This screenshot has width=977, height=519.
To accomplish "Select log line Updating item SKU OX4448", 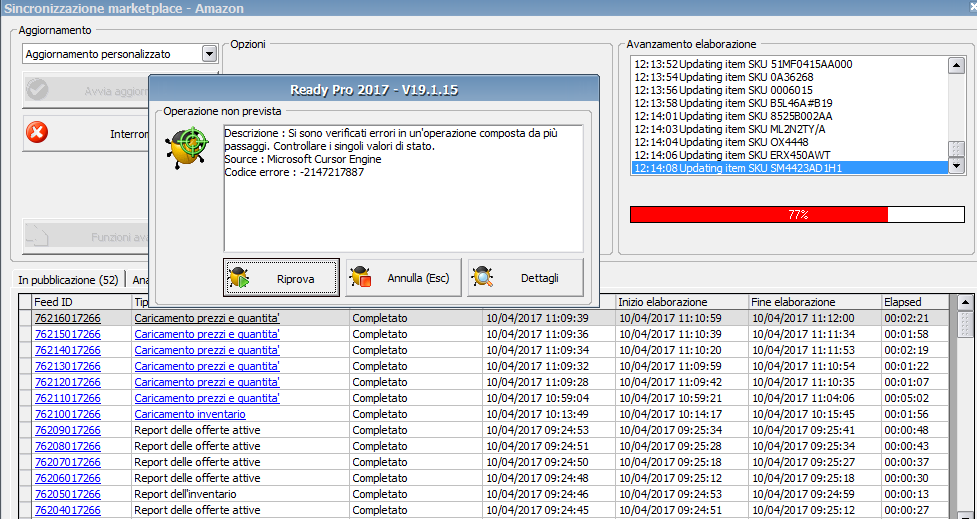I will tap(789, 142).
